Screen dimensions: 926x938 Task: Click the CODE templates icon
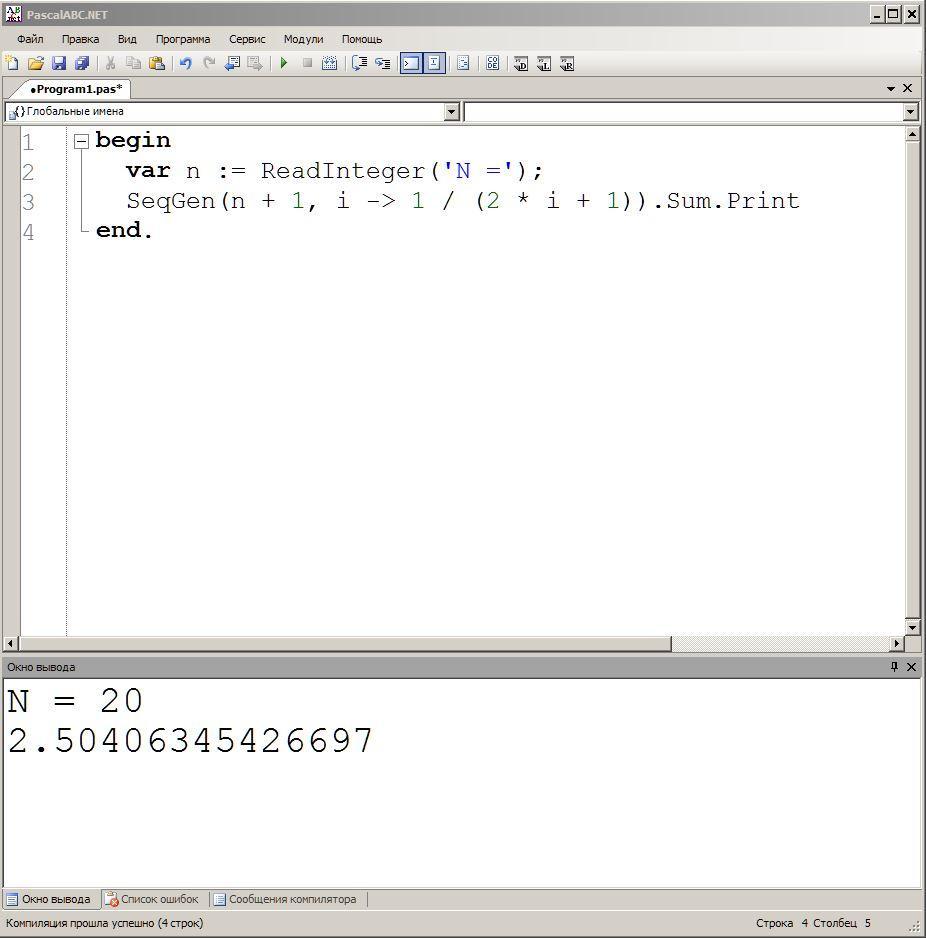coord(492,63)
